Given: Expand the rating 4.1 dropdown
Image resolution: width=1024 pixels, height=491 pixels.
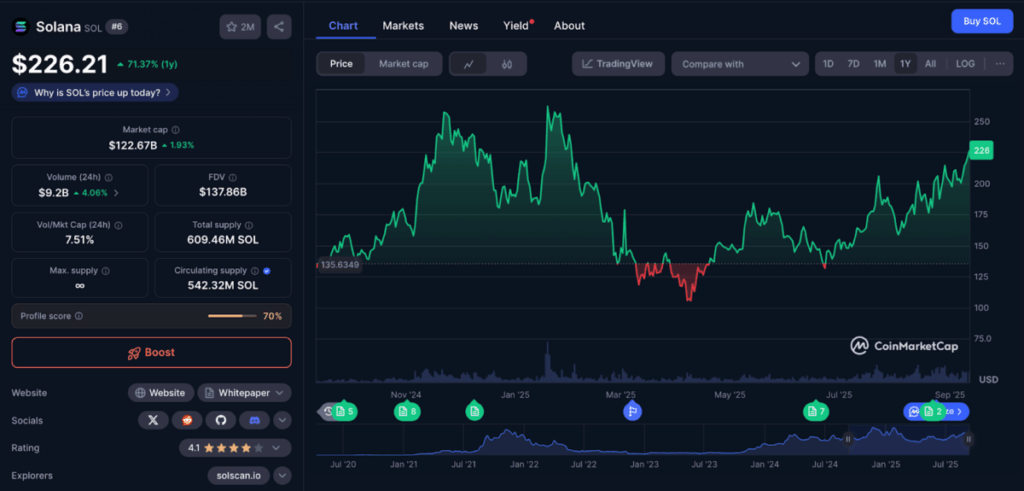Looking at the screenshot, I should 235,448.
